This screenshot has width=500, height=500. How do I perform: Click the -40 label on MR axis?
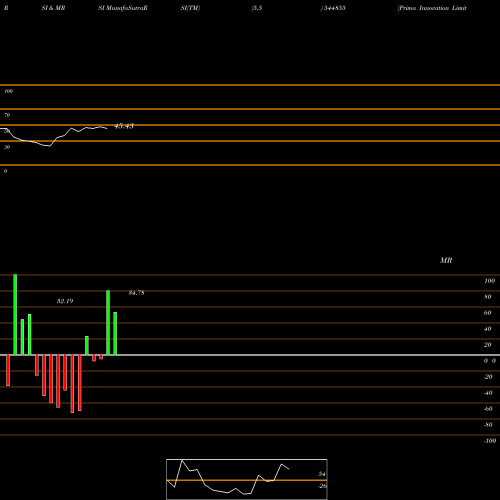[488, 393]
